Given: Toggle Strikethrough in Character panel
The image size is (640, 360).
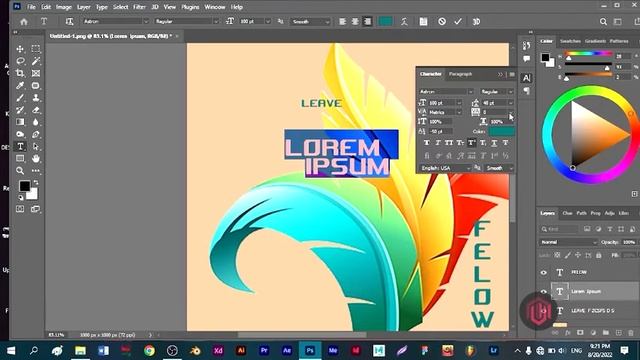Looking at the screenshot, I should pos(505,143).
